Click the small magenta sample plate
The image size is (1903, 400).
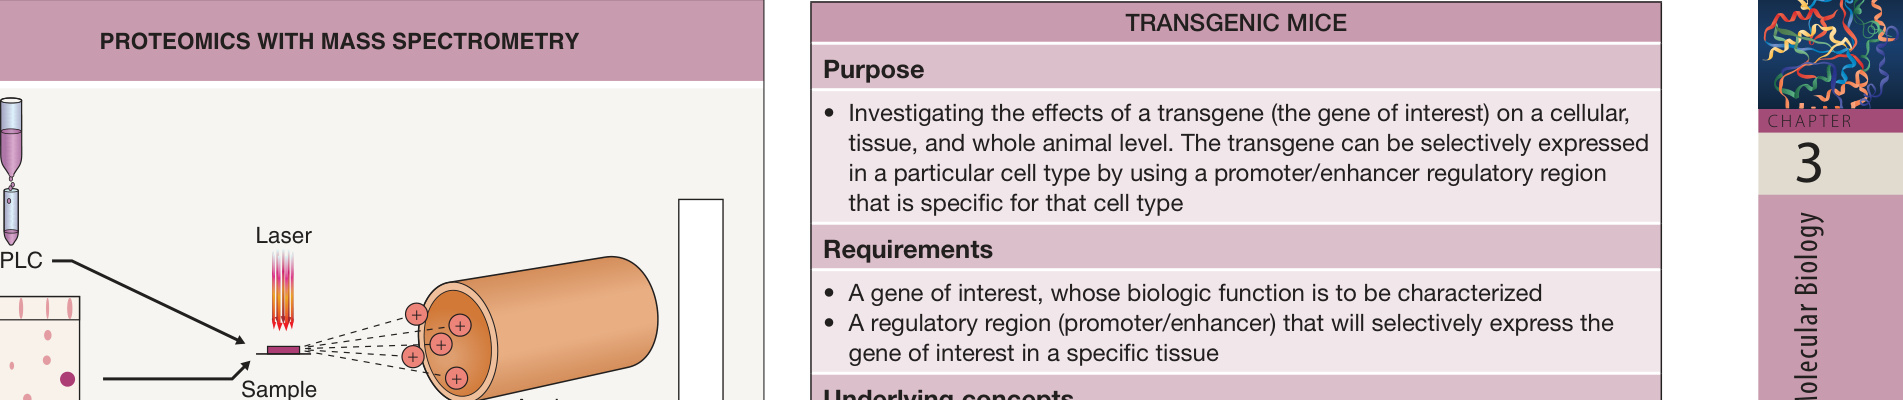point(283,350)
